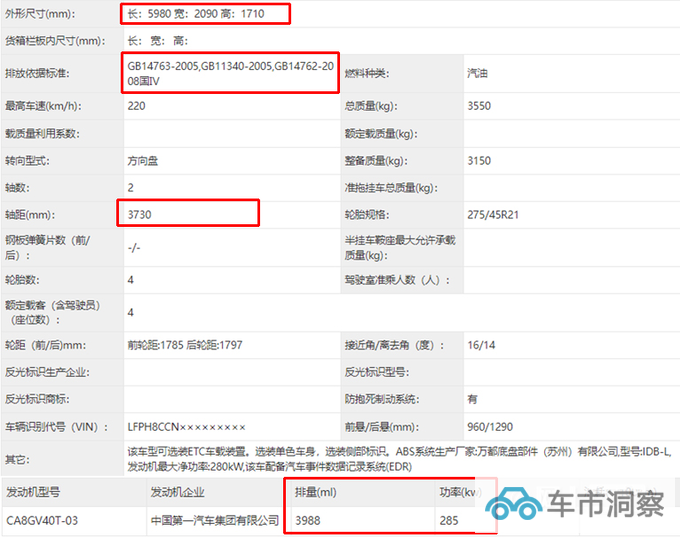Click the 燃料种类 label
This screenshot has width=680, height=538.
point(366,73)
